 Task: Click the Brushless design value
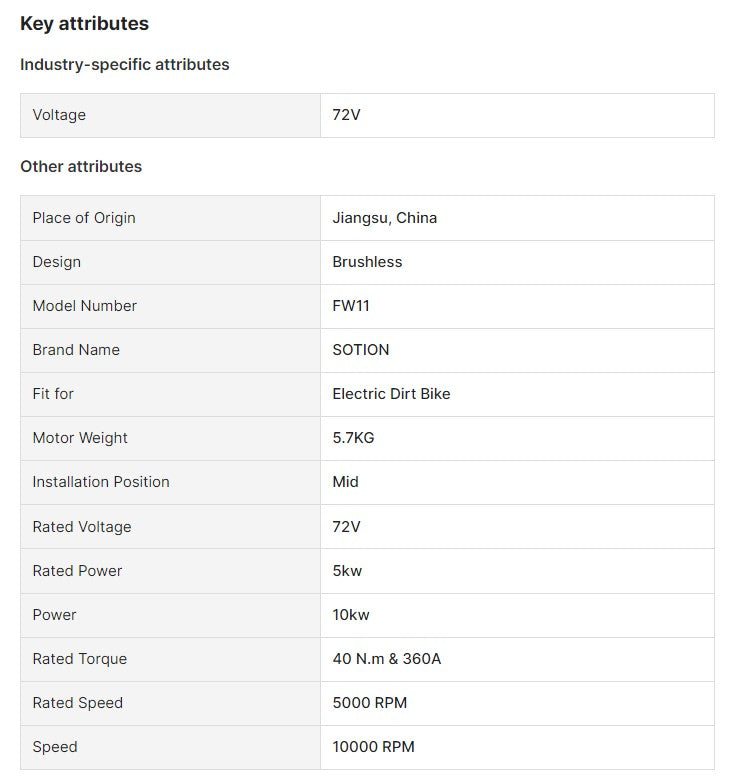click(367, 262)
